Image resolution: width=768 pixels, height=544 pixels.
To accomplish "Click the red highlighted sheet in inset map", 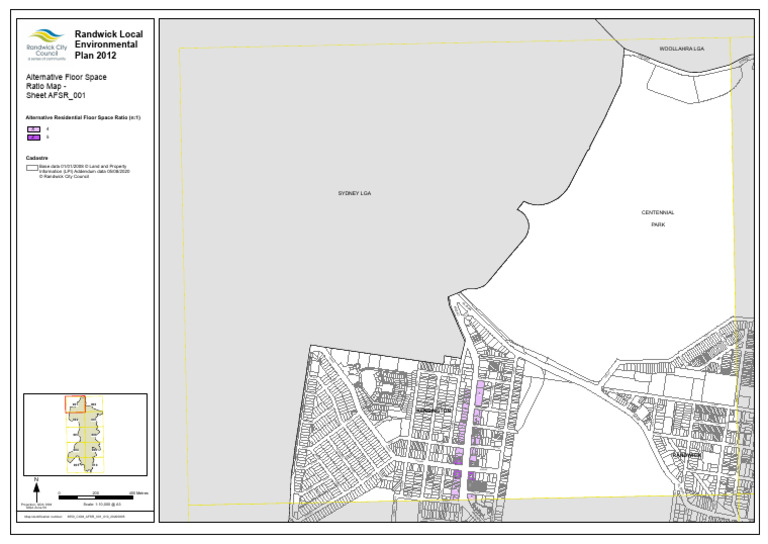I will (x=75, y=404).
